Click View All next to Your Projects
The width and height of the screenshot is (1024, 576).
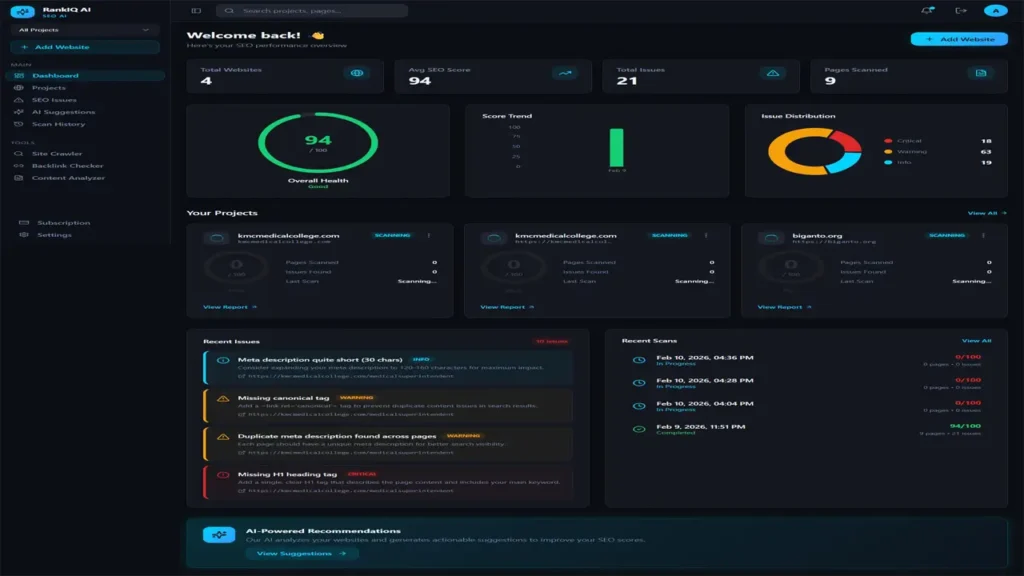pos(987,213)
